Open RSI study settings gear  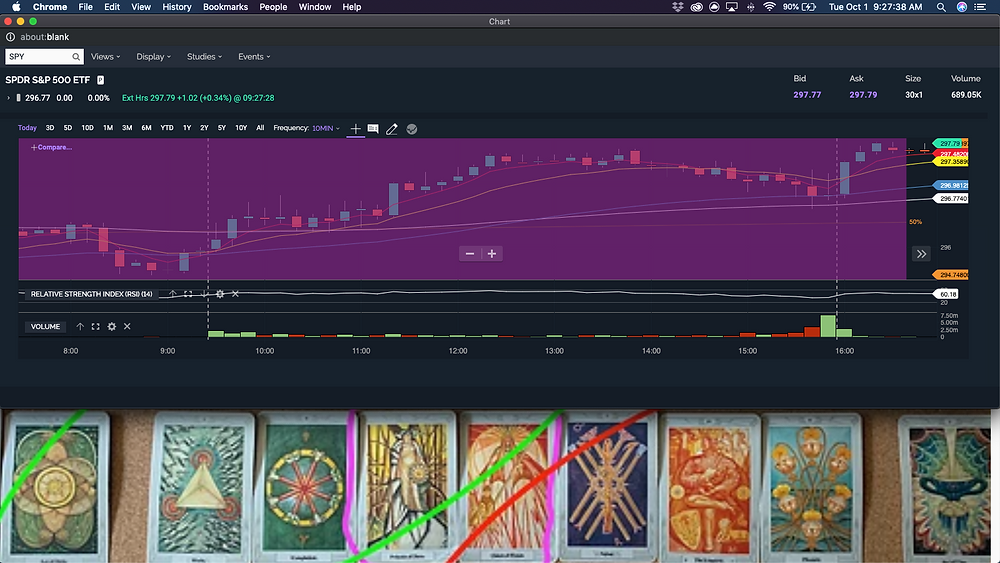click(x=220, y=294)
